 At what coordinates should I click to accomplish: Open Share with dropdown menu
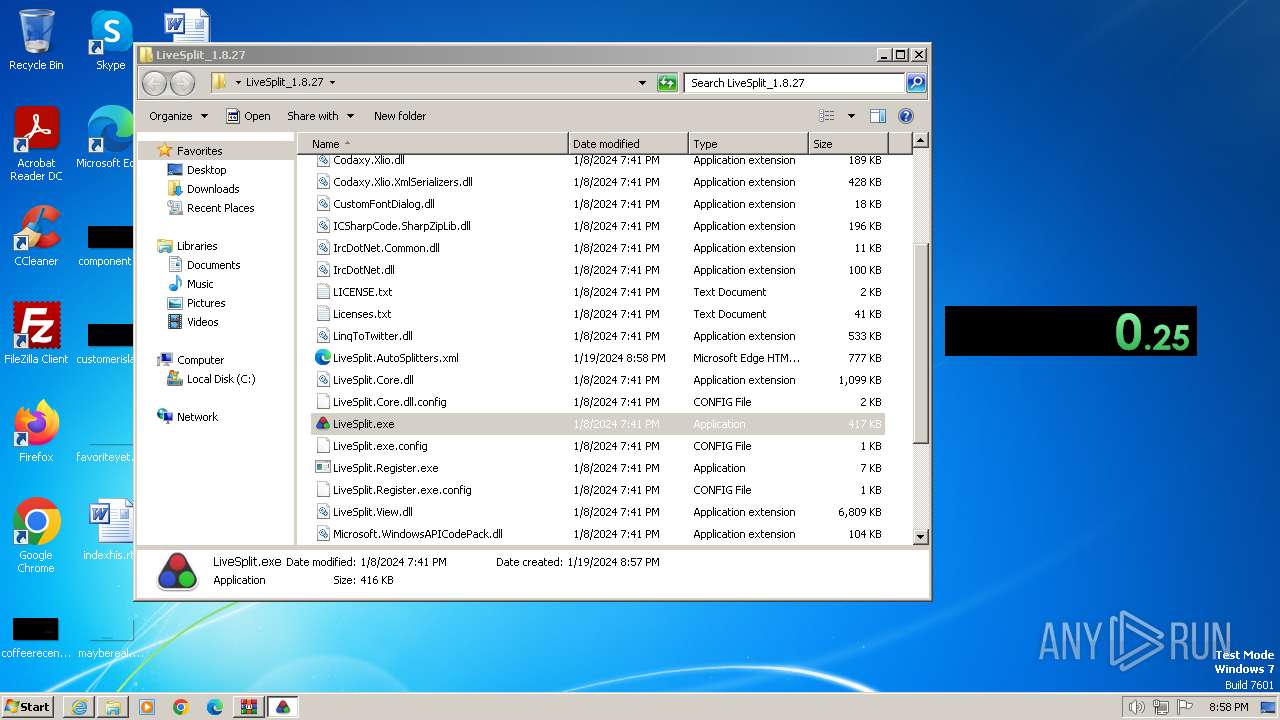(319, 116)
